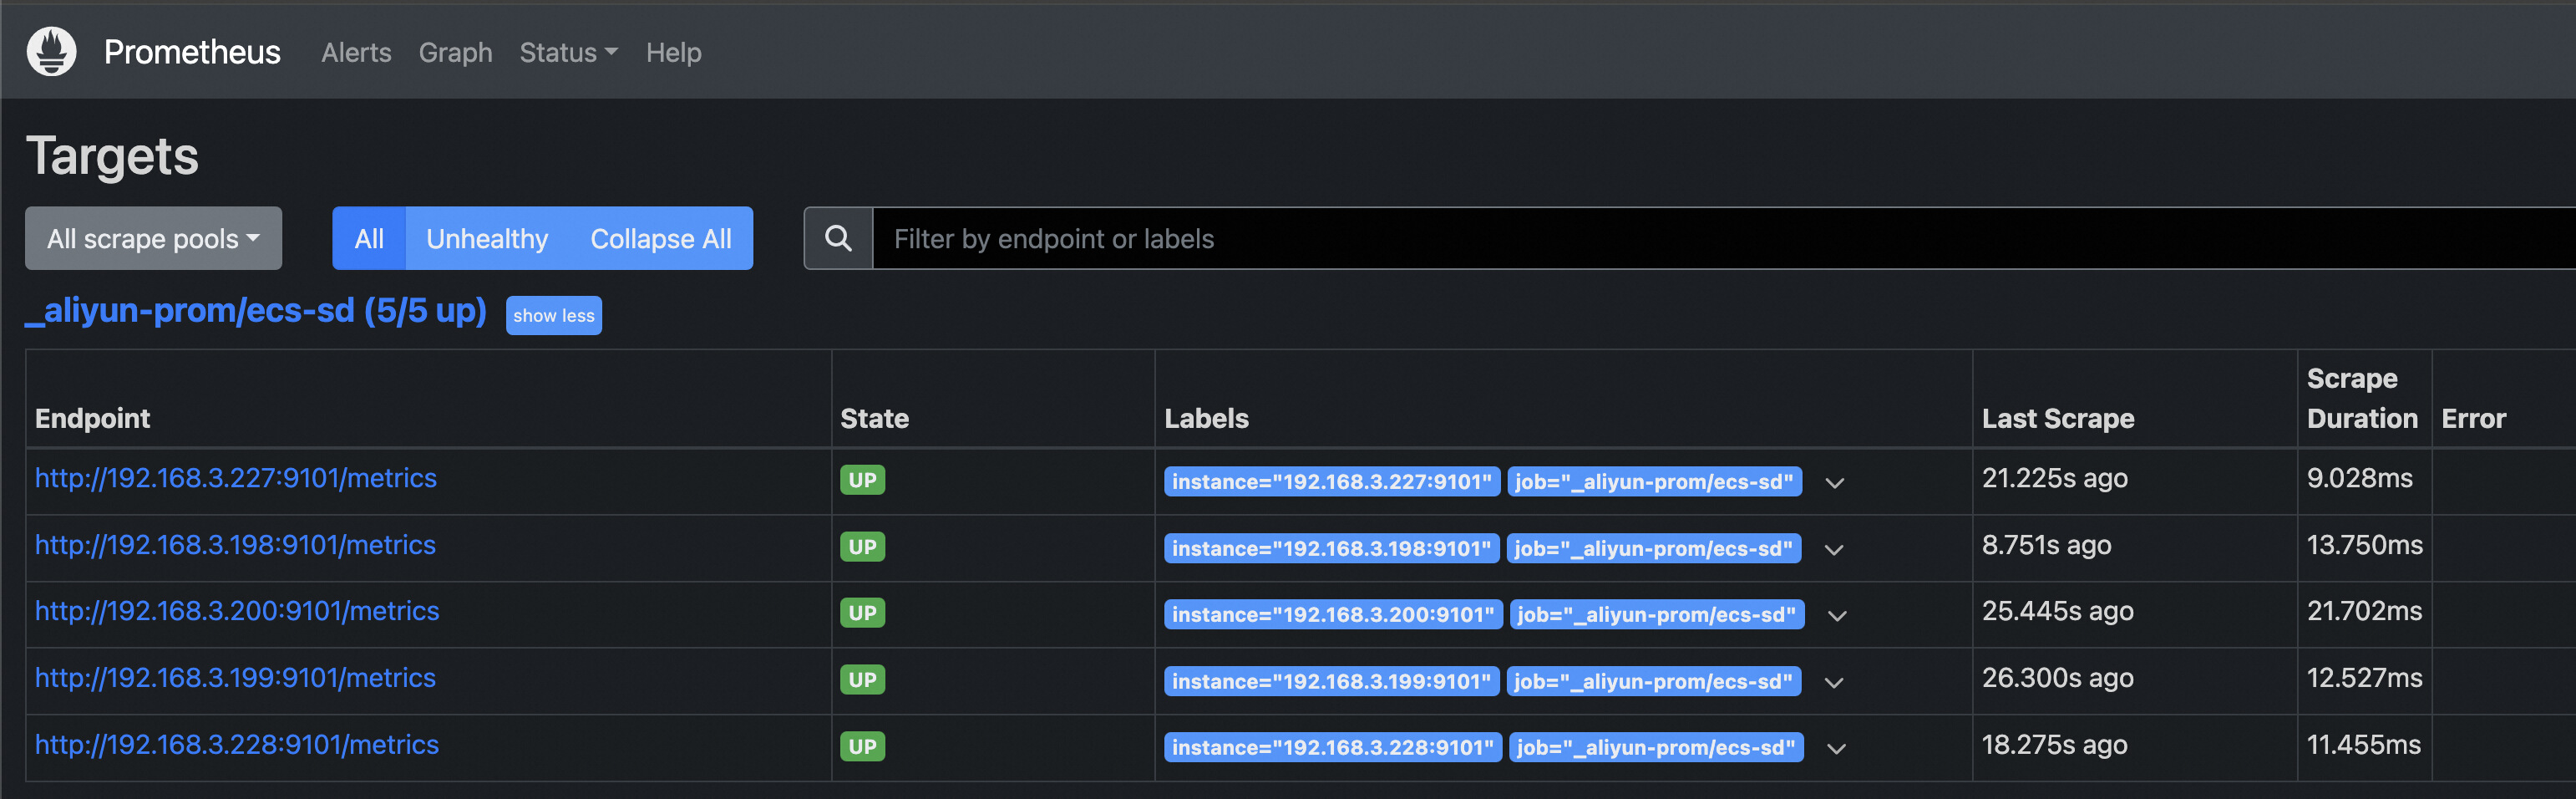Go to the Graph page
2576x799 pixels.
[x=455, y=52]
